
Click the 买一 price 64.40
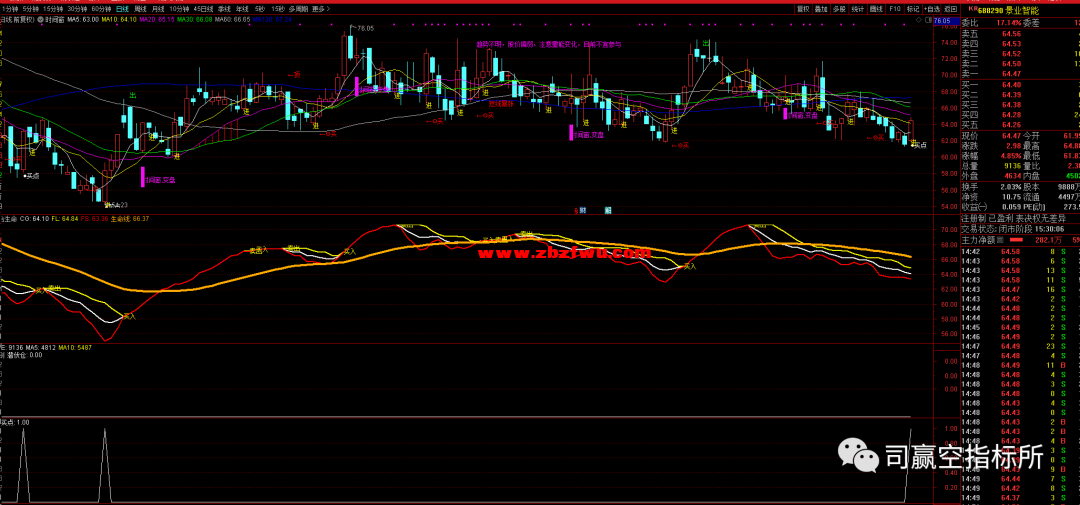click(1011, 85)
